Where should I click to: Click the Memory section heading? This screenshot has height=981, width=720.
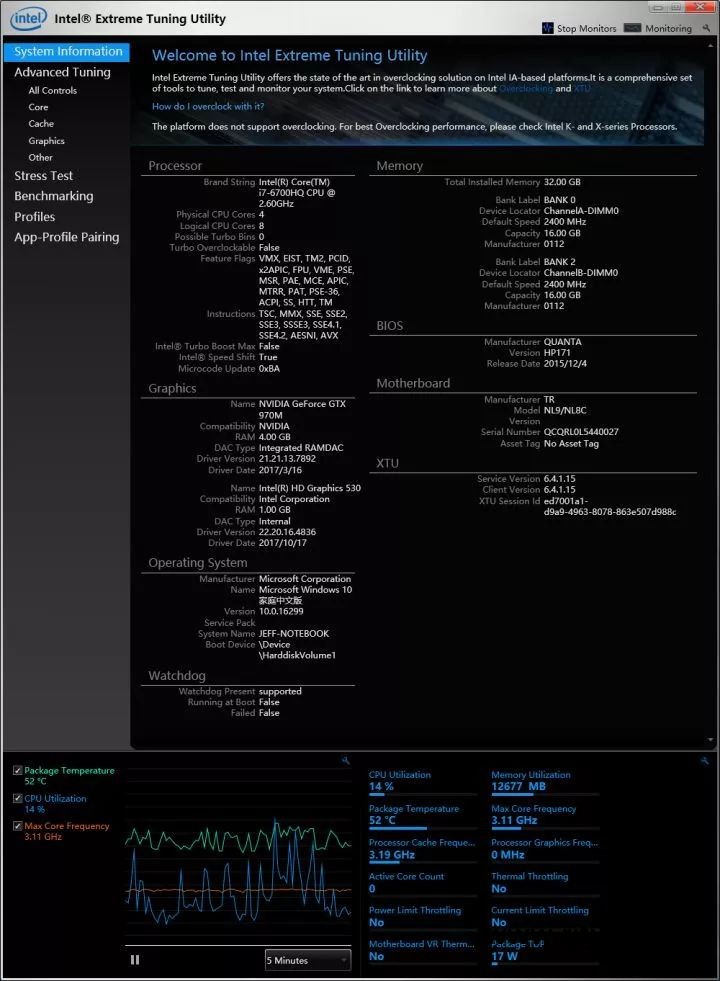tap(400, 166)
